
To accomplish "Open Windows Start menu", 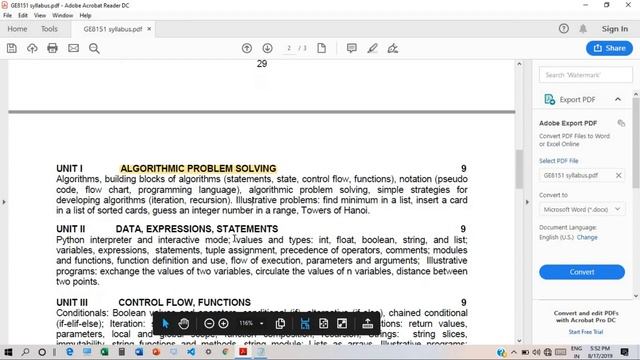I will pyautogui.click(x=8, y=352).
